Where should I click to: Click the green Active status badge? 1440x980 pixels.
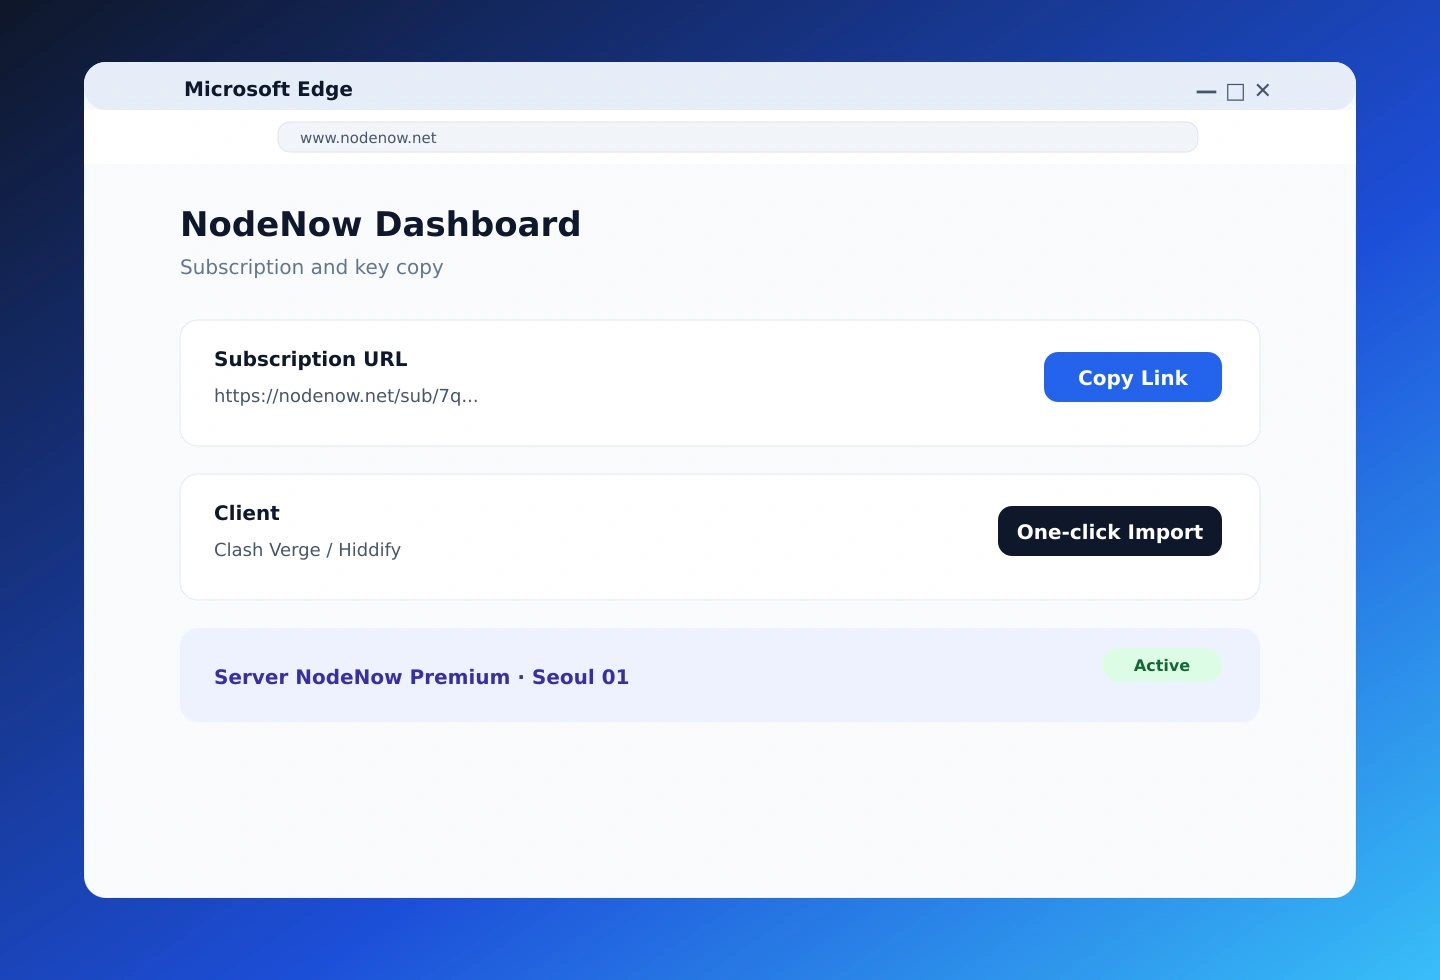point(1161,665)
